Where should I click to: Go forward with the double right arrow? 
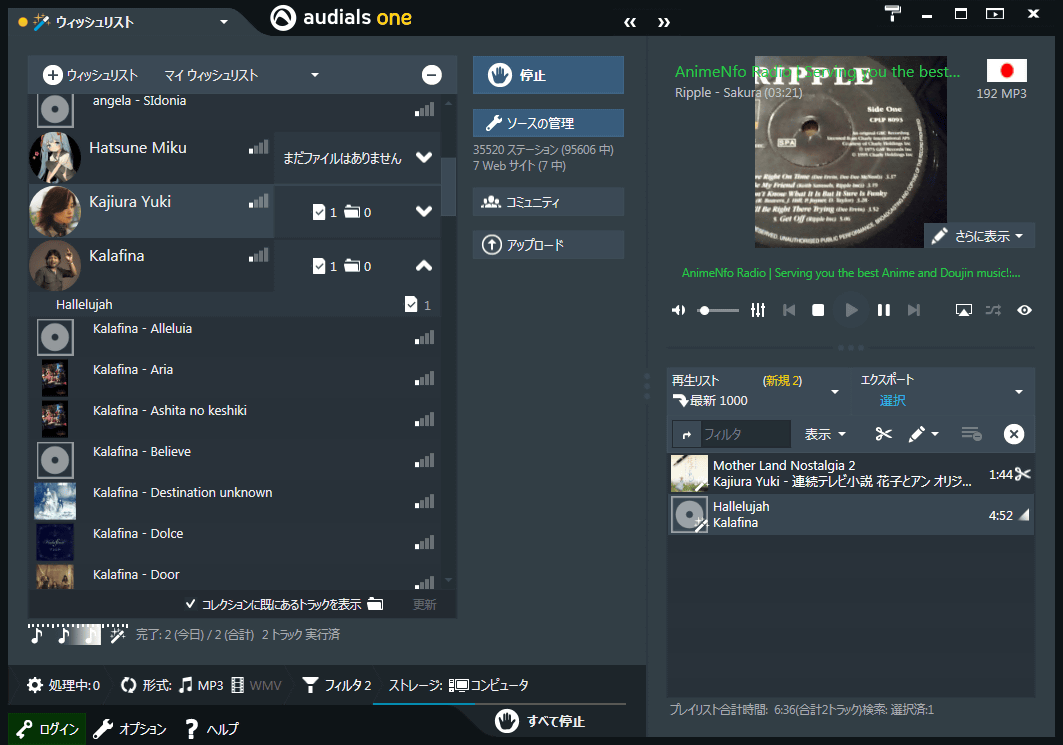pyautogui.click(x=664, y=22)
